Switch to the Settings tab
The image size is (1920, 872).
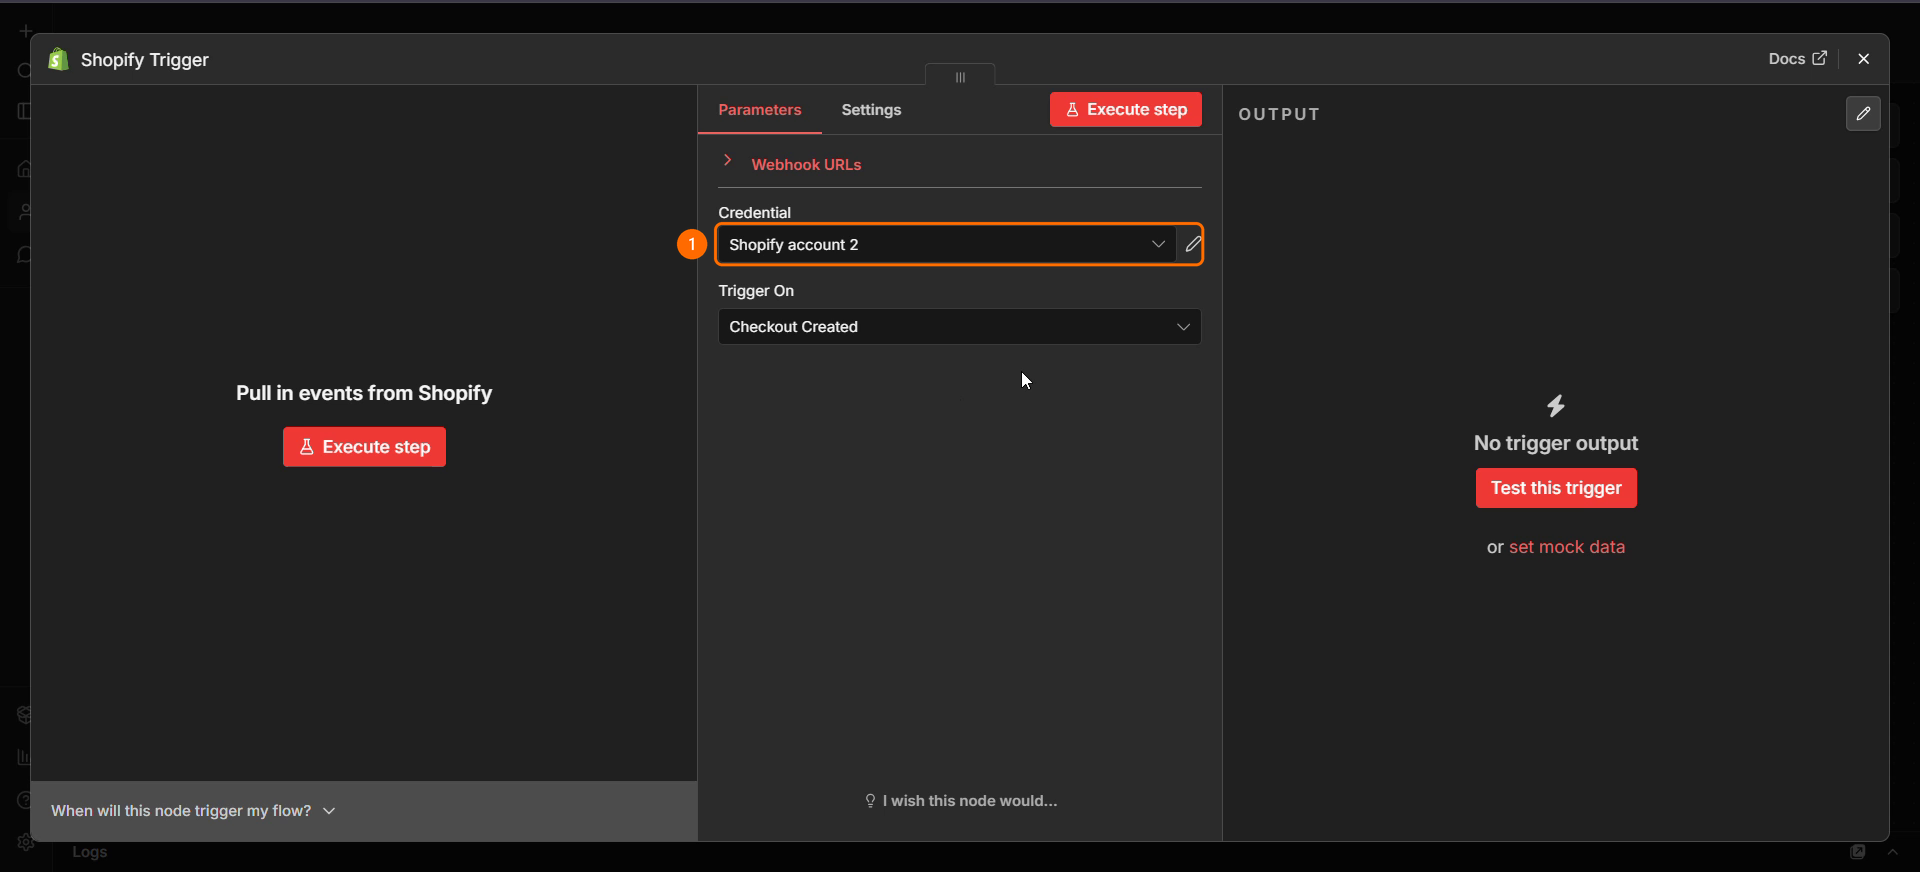[x=871, y=110]
